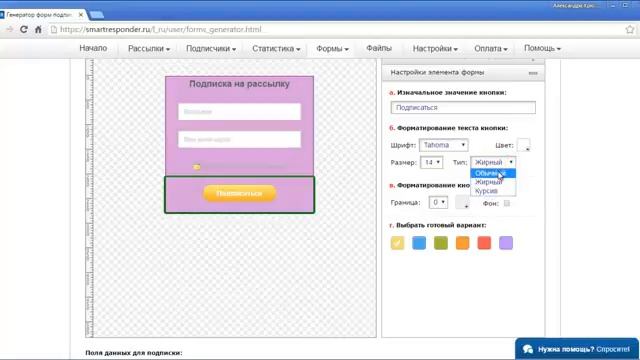Screen dimensions: 640x360
Task: Select the Подписка на рассылку form title
Action: tap(239, 84)
